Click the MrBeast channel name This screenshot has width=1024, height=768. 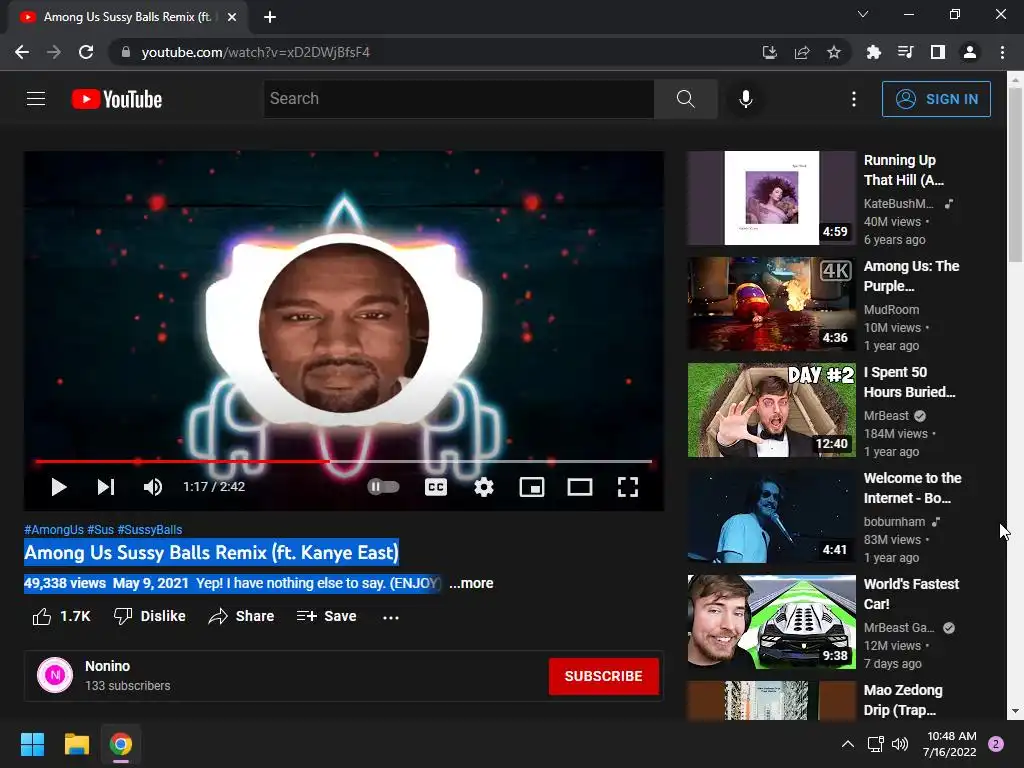point(886,415)
